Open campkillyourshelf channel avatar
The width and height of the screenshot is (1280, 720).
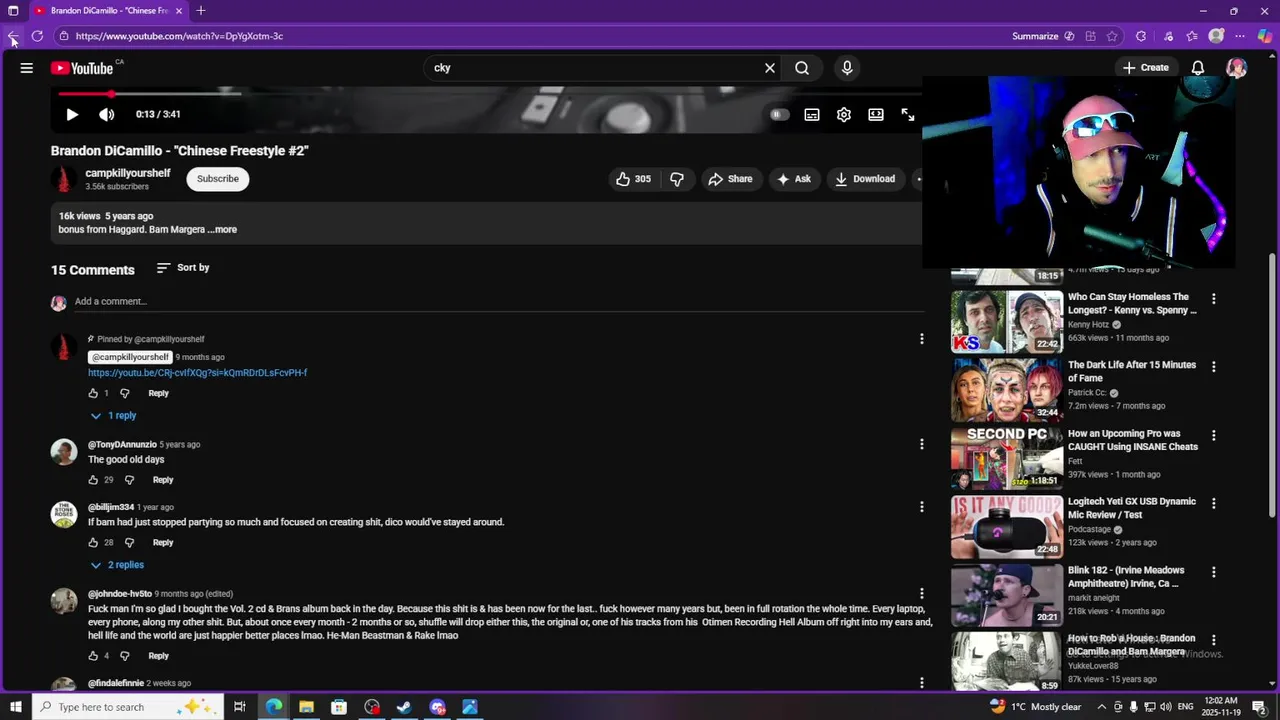[64, 179]
